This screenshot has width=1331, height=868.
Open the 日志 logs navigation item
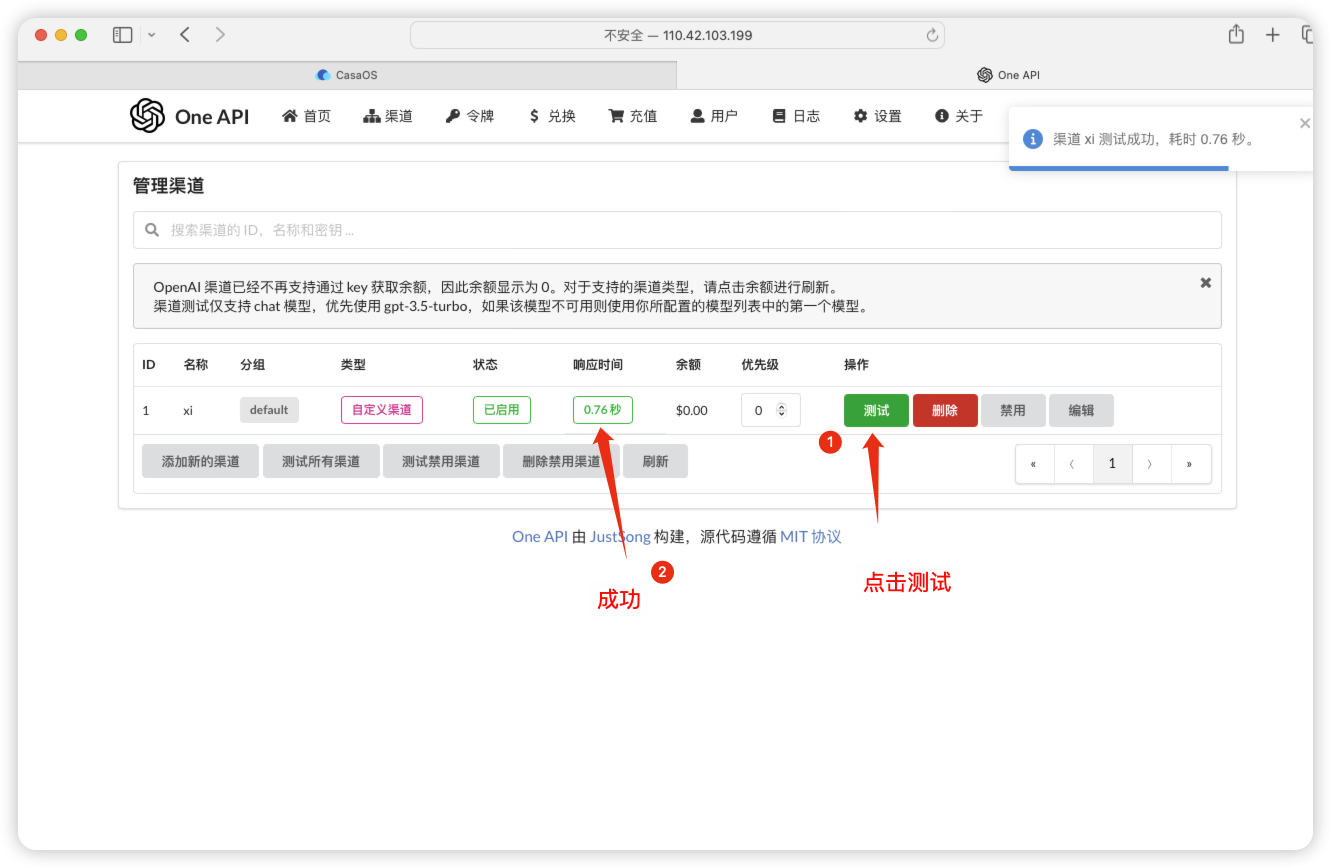(x=796, y=116)
